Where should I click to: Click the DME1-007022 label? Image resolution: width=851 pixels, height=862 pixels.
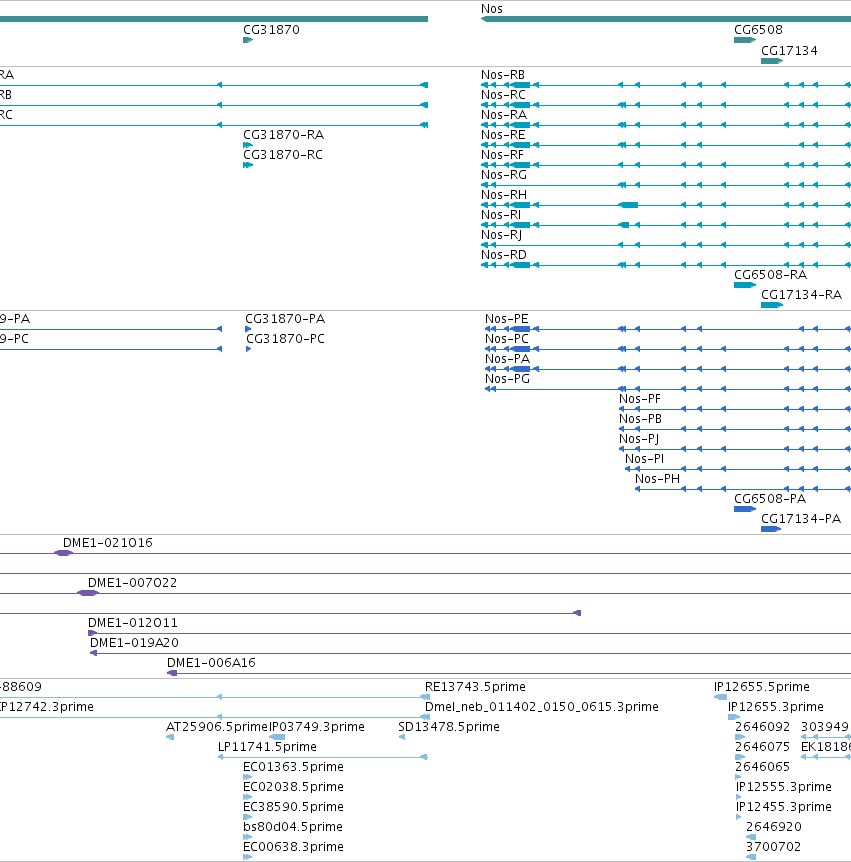click(132, 583)
